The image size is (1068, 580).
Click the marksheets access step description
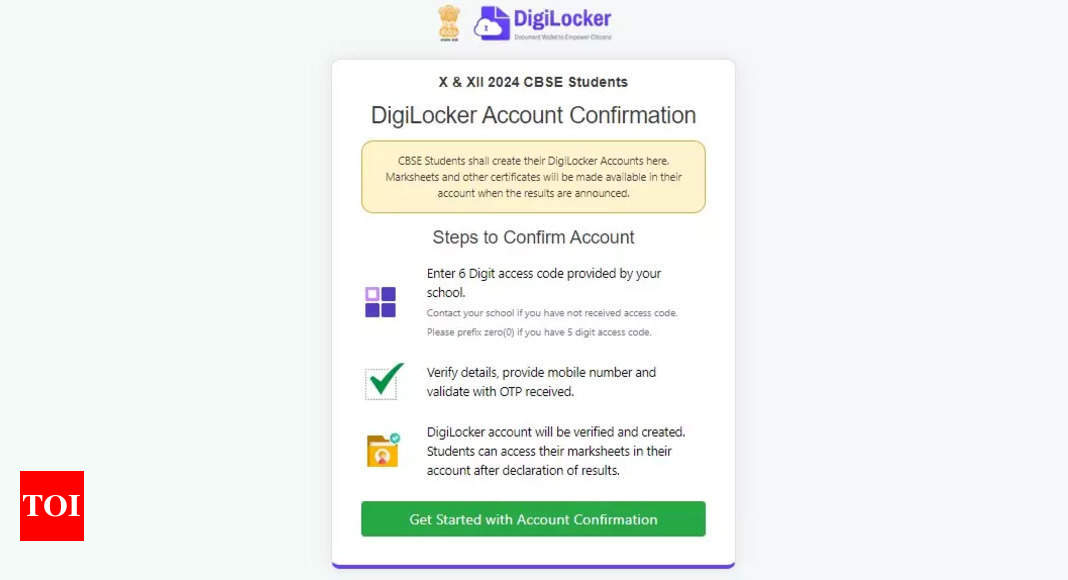click(553, 451)
